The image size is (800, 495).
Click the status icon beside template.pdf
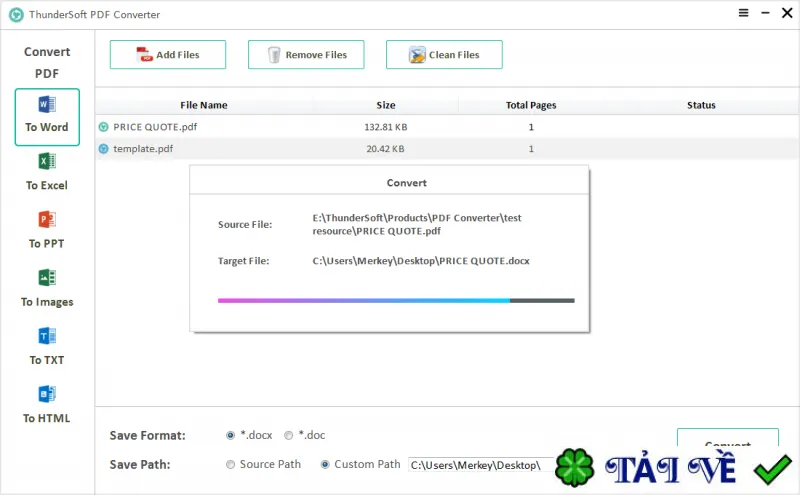coord(104,149)
